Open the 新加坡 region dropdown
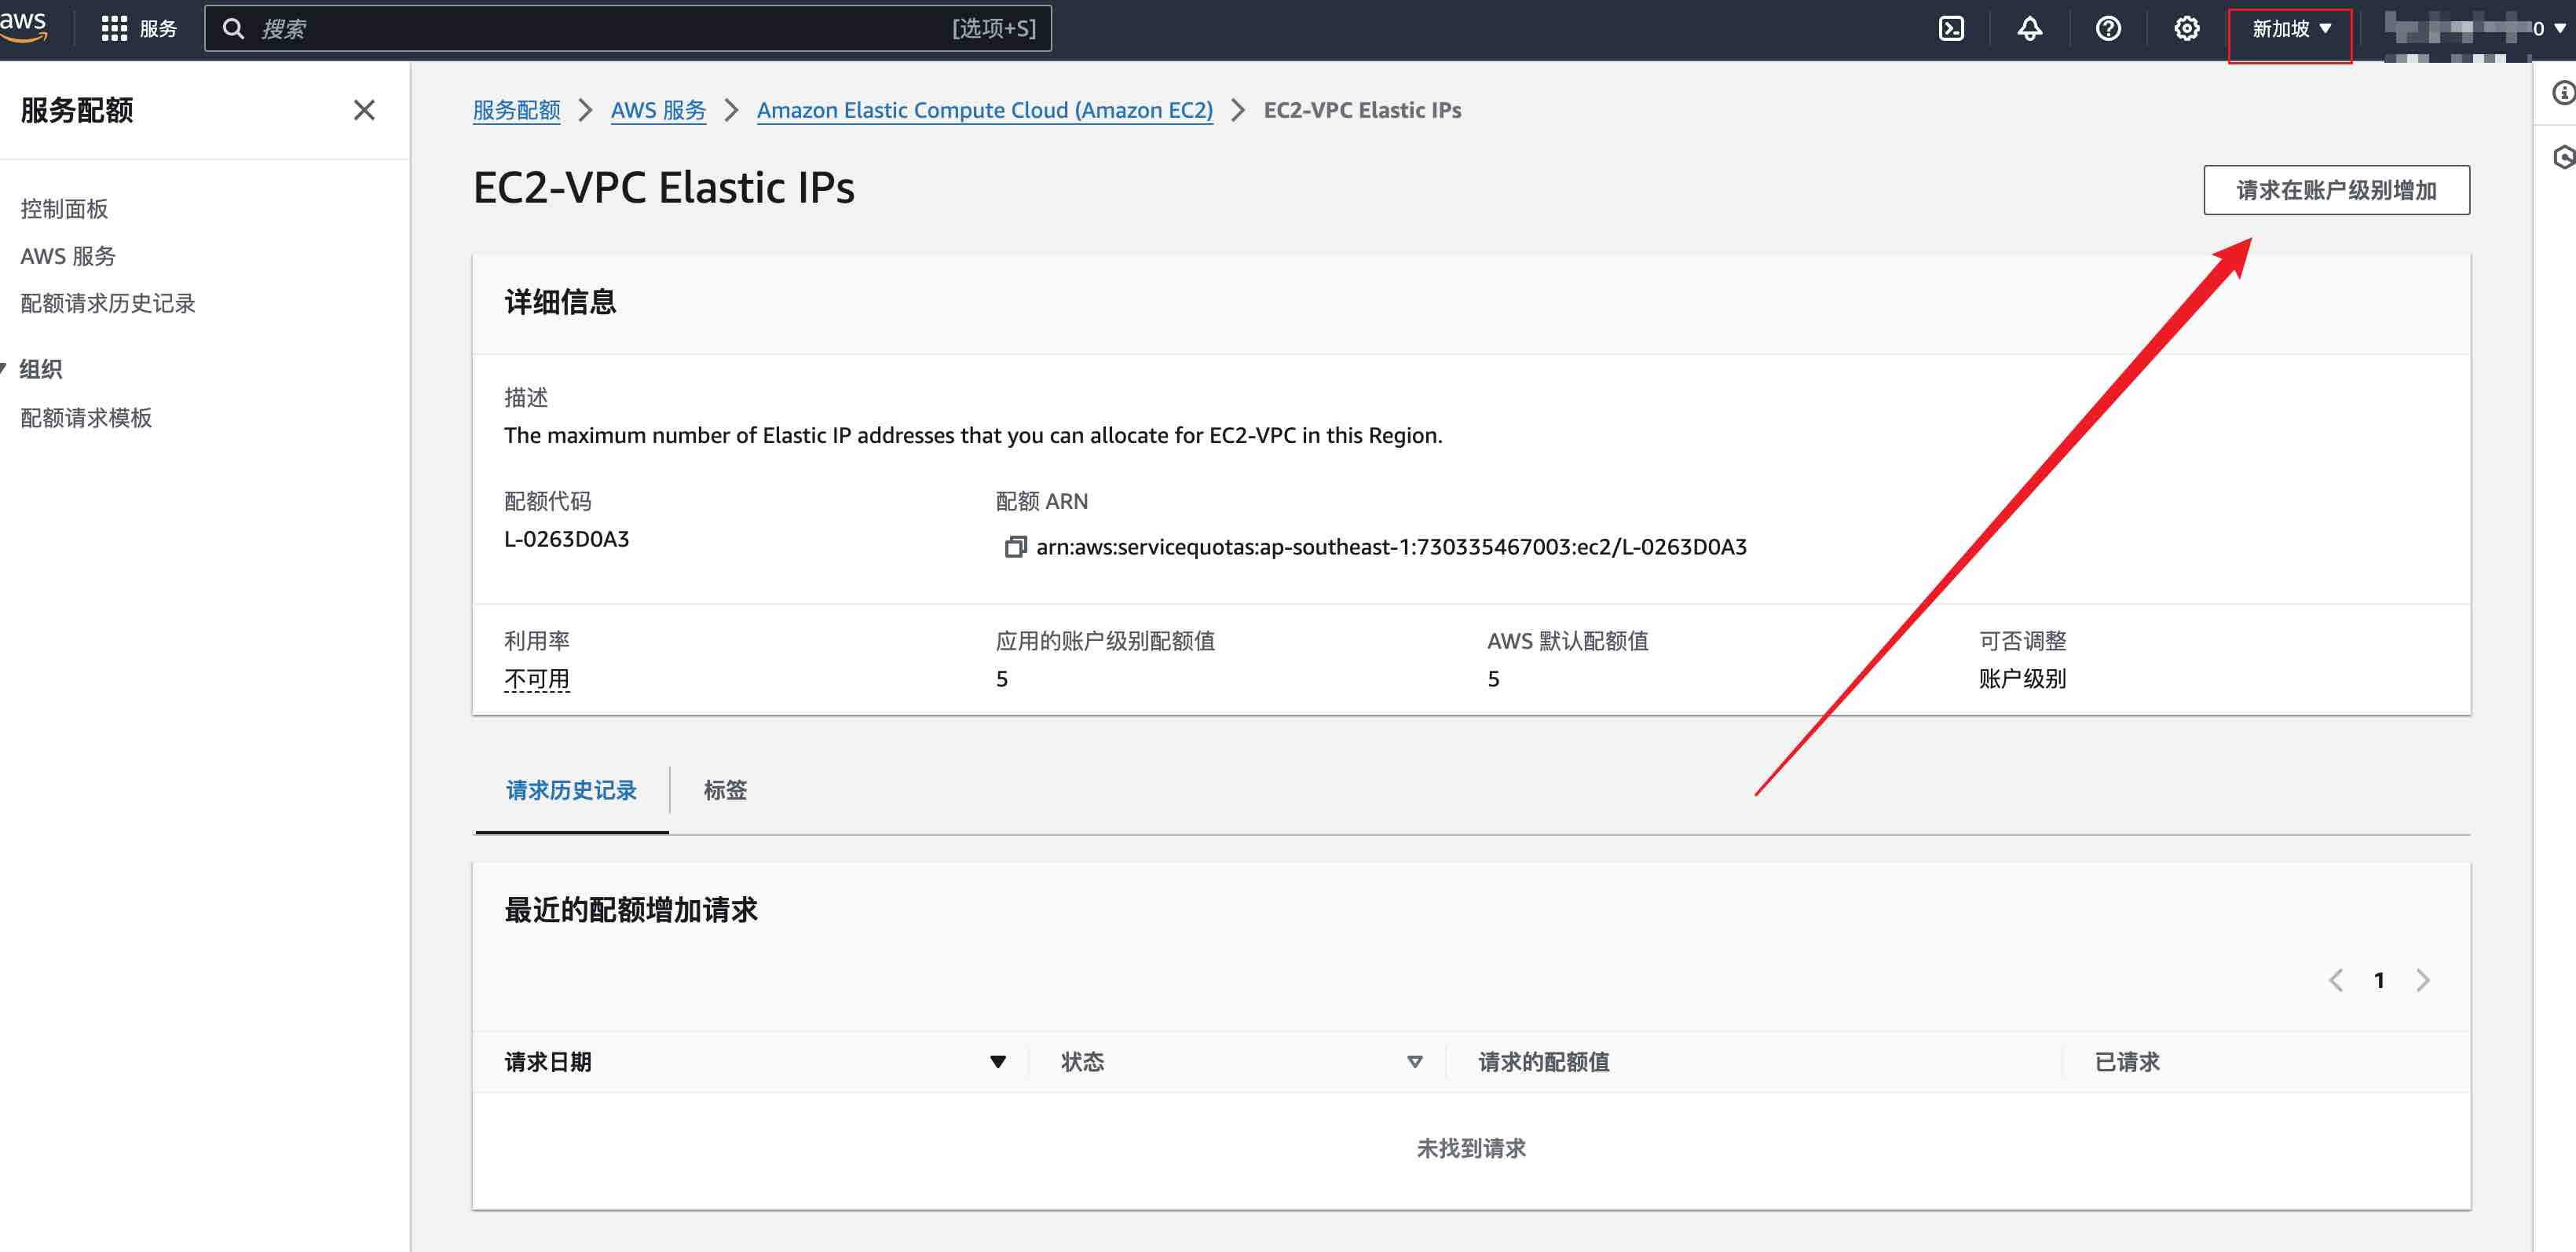 [x=2290, y=29]
